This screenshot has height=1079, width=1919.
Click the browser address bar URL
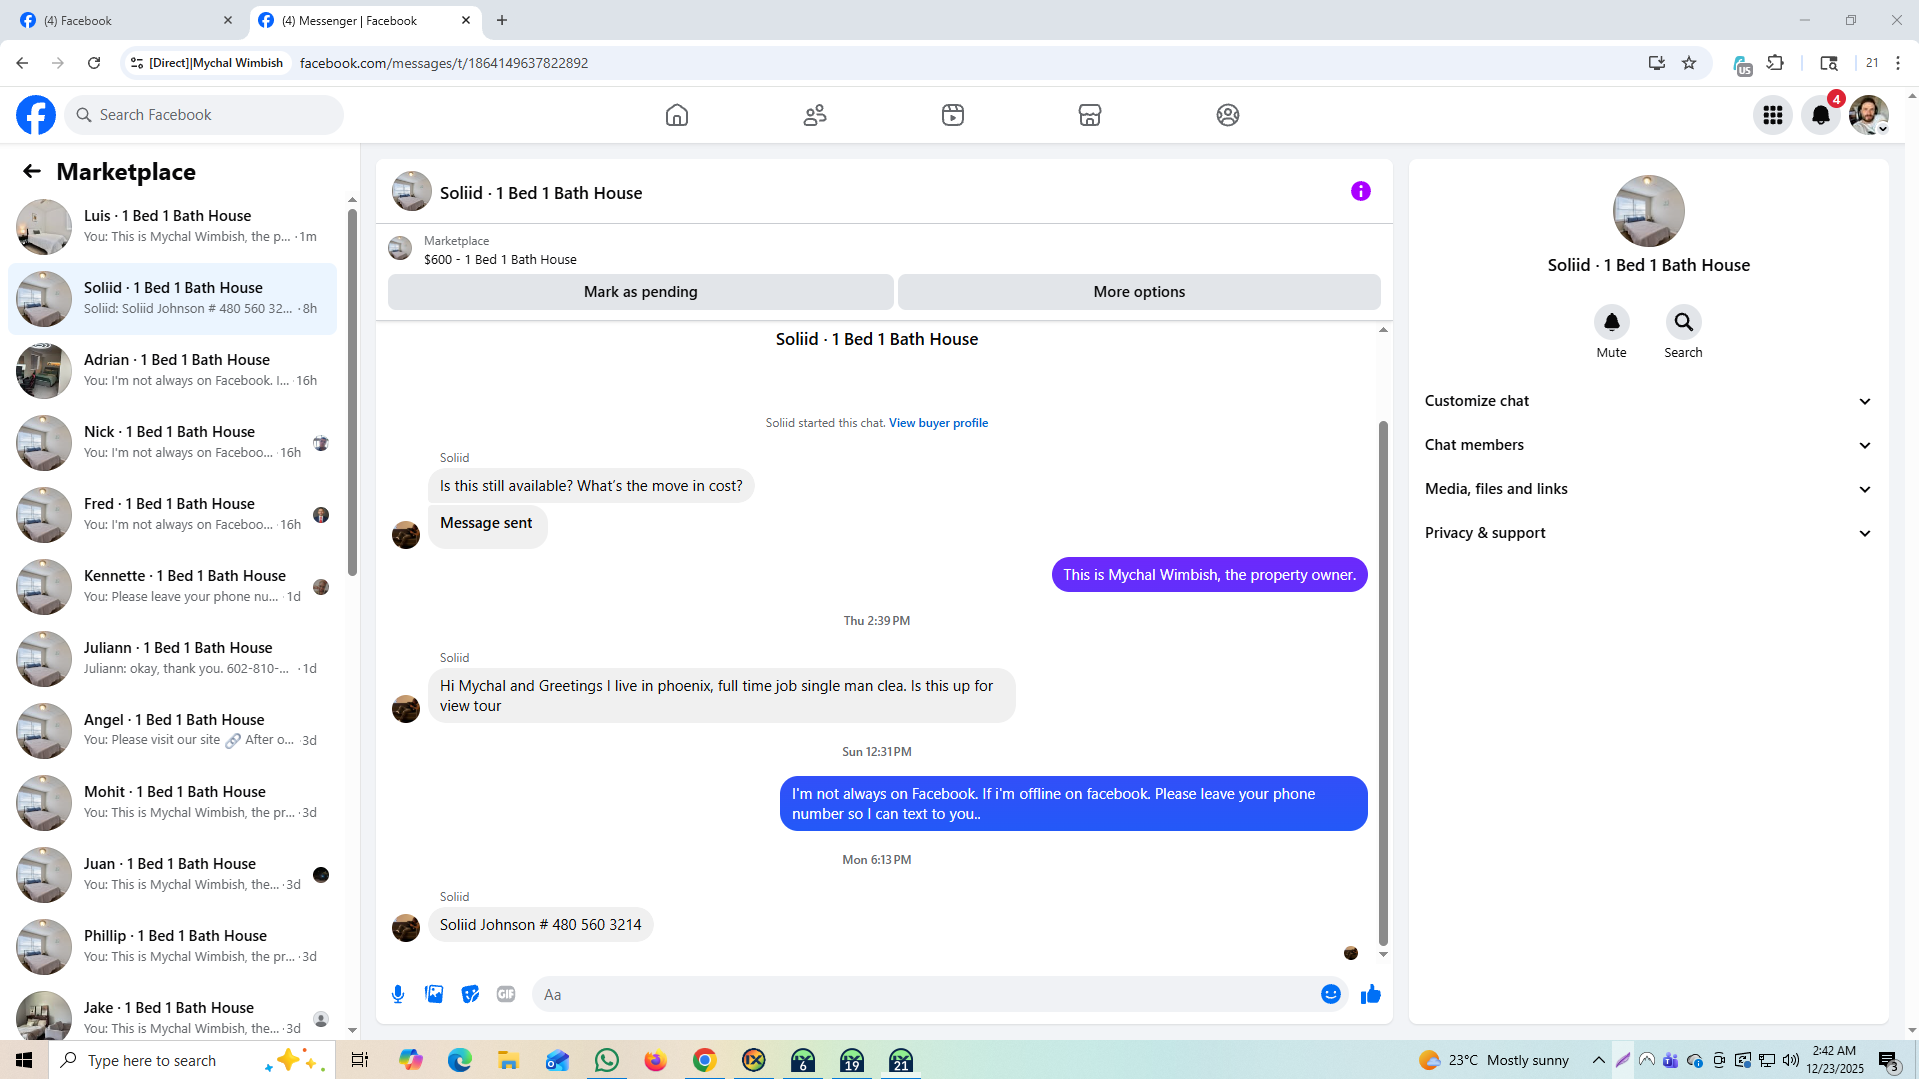(x=444, y=63)
